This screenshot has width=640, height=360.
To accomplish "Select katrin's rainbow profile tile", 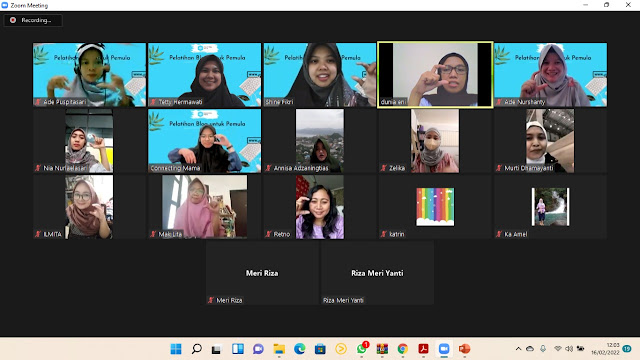I will point(435,207).
